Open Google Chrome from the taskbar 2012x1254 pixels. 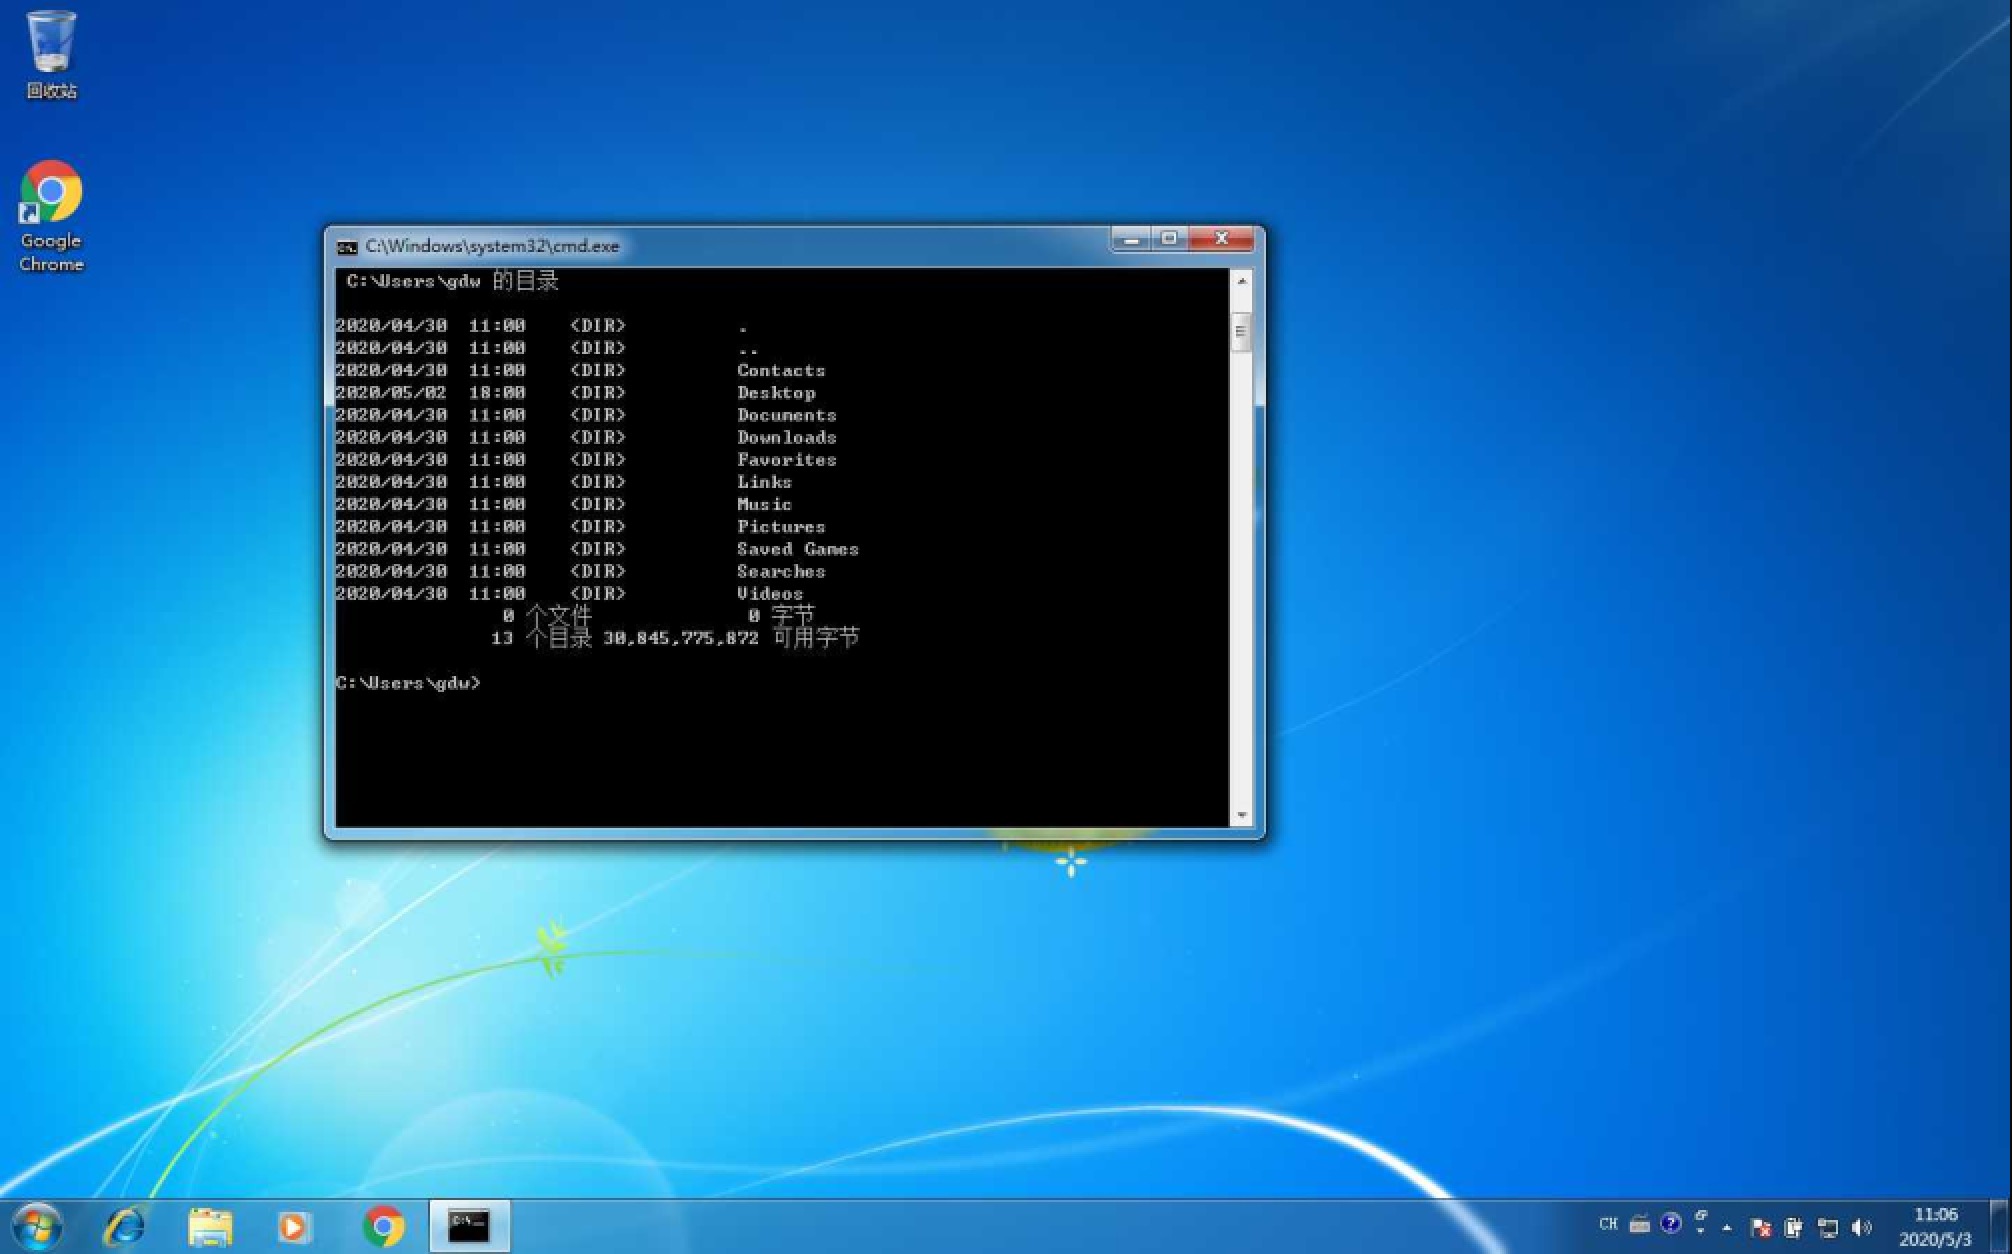[x=381, y=1224]
